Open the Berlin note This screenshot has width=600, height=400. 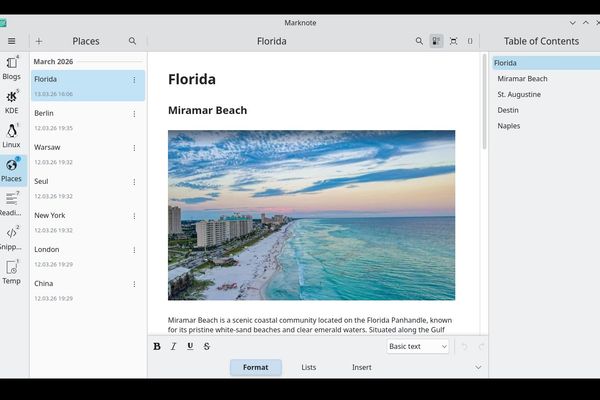click(x=88, y=120)
